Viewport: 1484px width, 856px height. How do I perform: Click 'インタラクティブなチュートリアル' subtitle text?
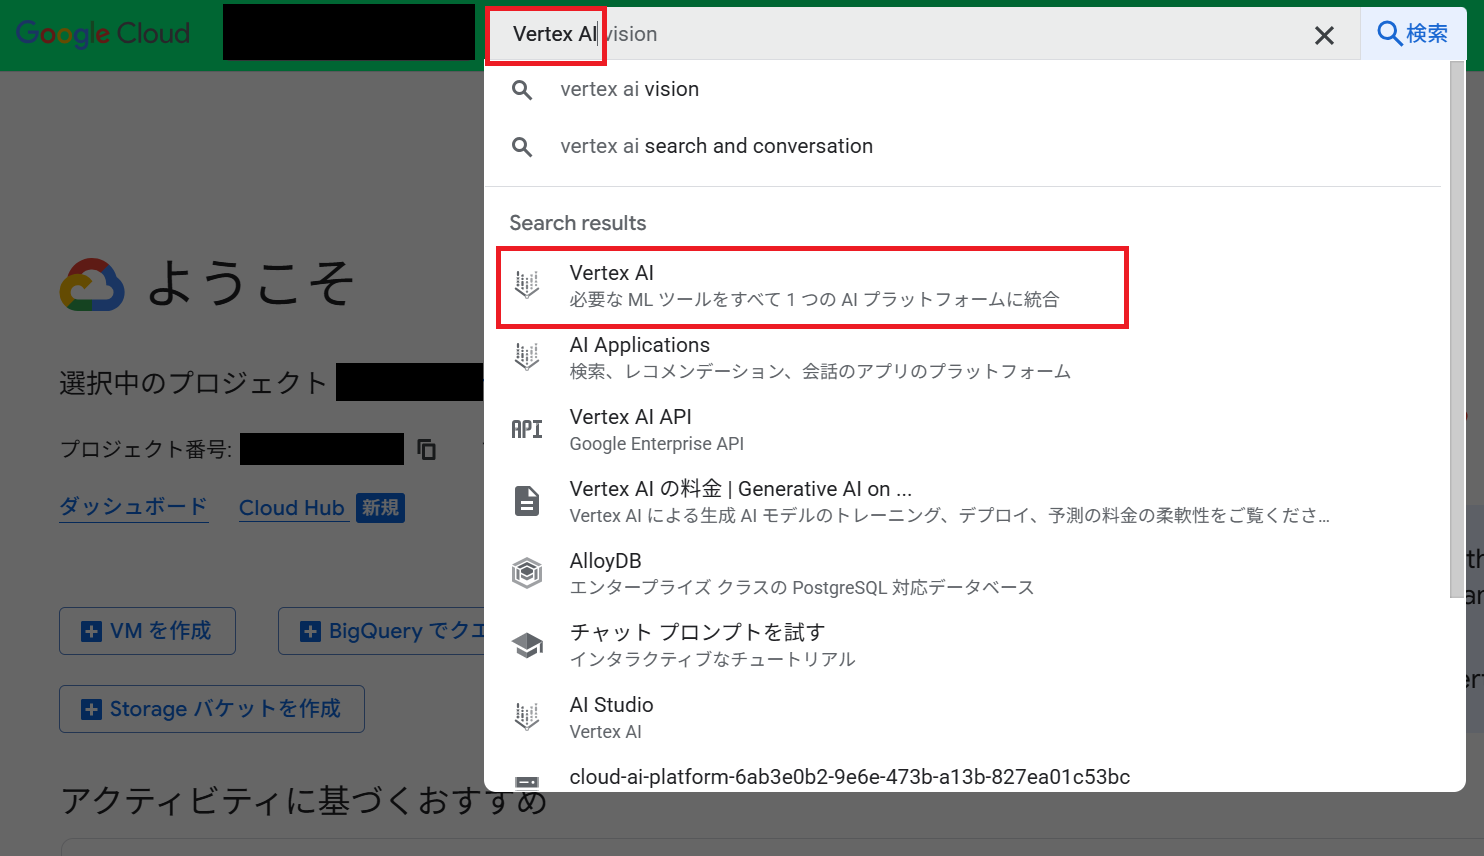point(712,659)
